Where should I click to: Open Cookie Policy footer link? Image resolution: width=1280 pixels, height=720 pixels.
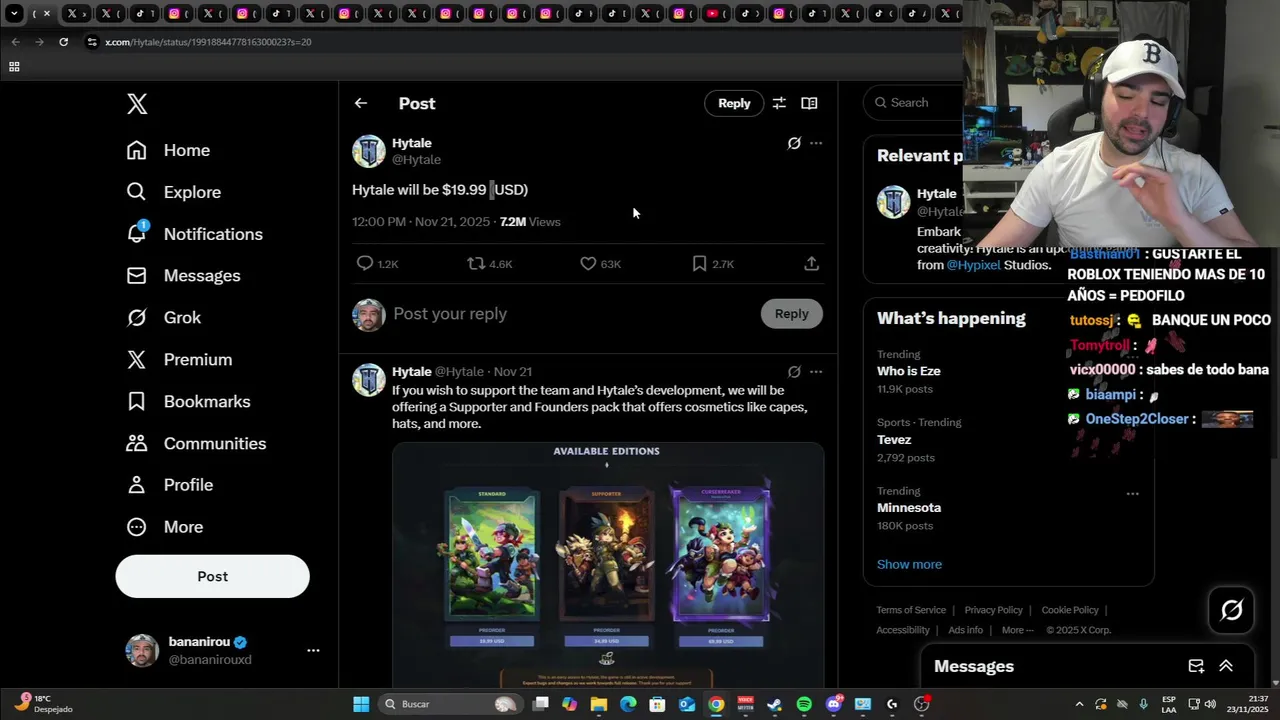click(x=1070, y=610)
